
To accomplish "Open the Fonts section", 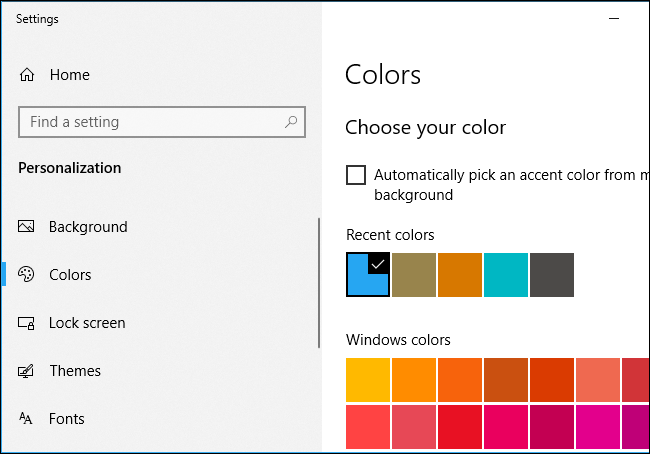I will pos(66,419).
